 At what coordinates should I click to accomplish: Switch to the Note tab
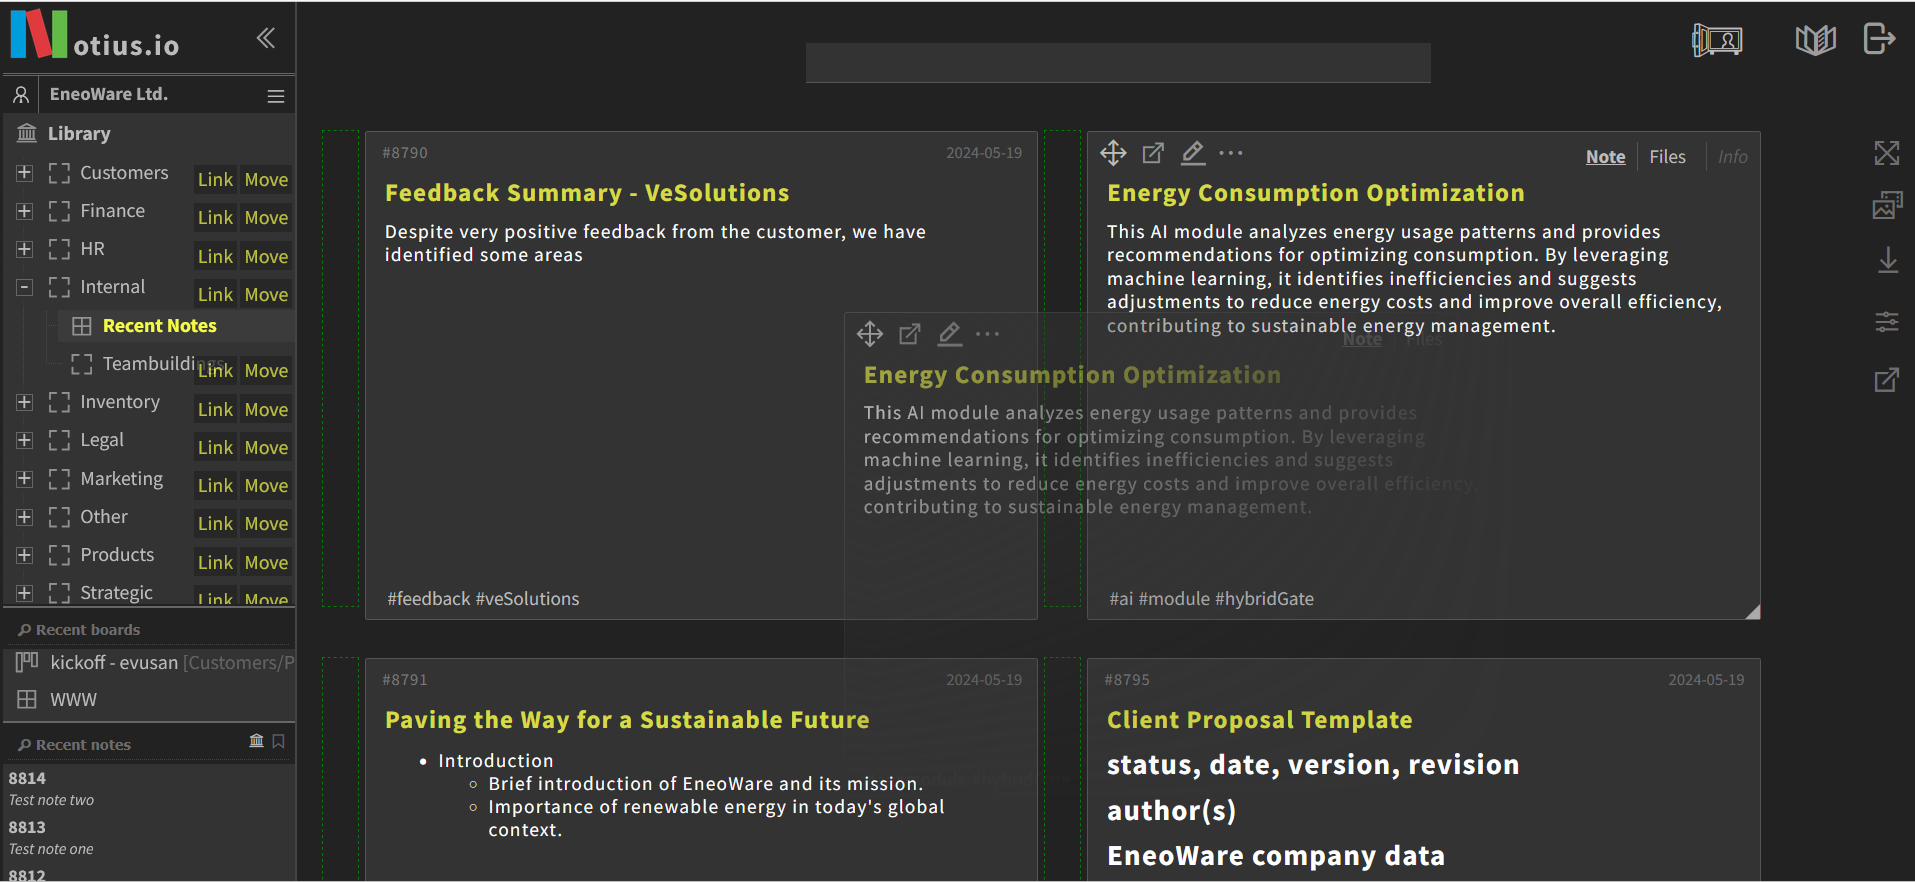coord(1605,157)
